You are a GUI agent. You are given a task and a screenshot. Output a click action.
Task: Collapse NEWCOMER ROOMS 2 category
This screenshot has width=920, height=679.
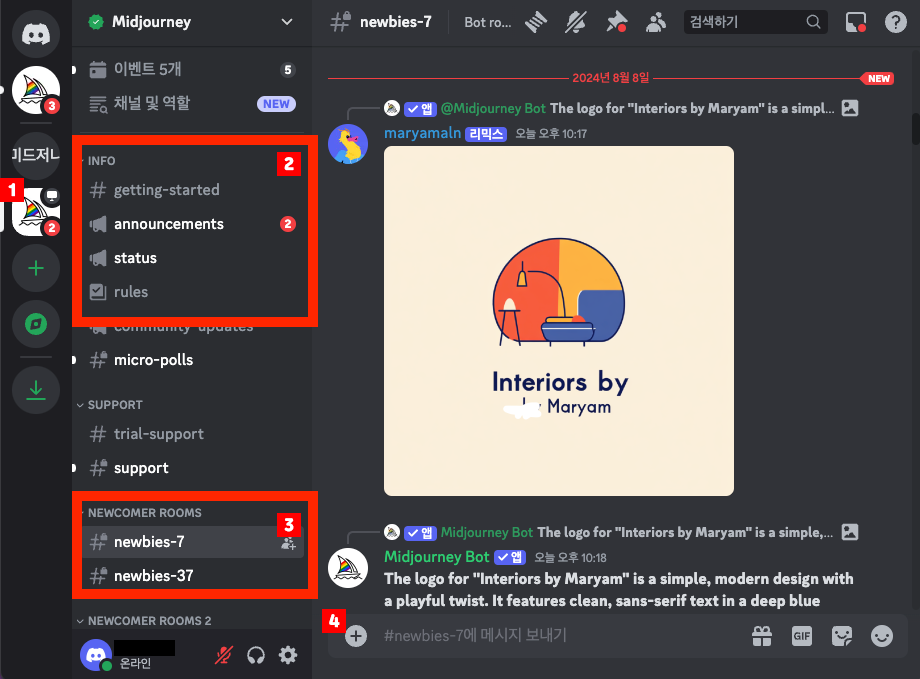click(144, 621)
